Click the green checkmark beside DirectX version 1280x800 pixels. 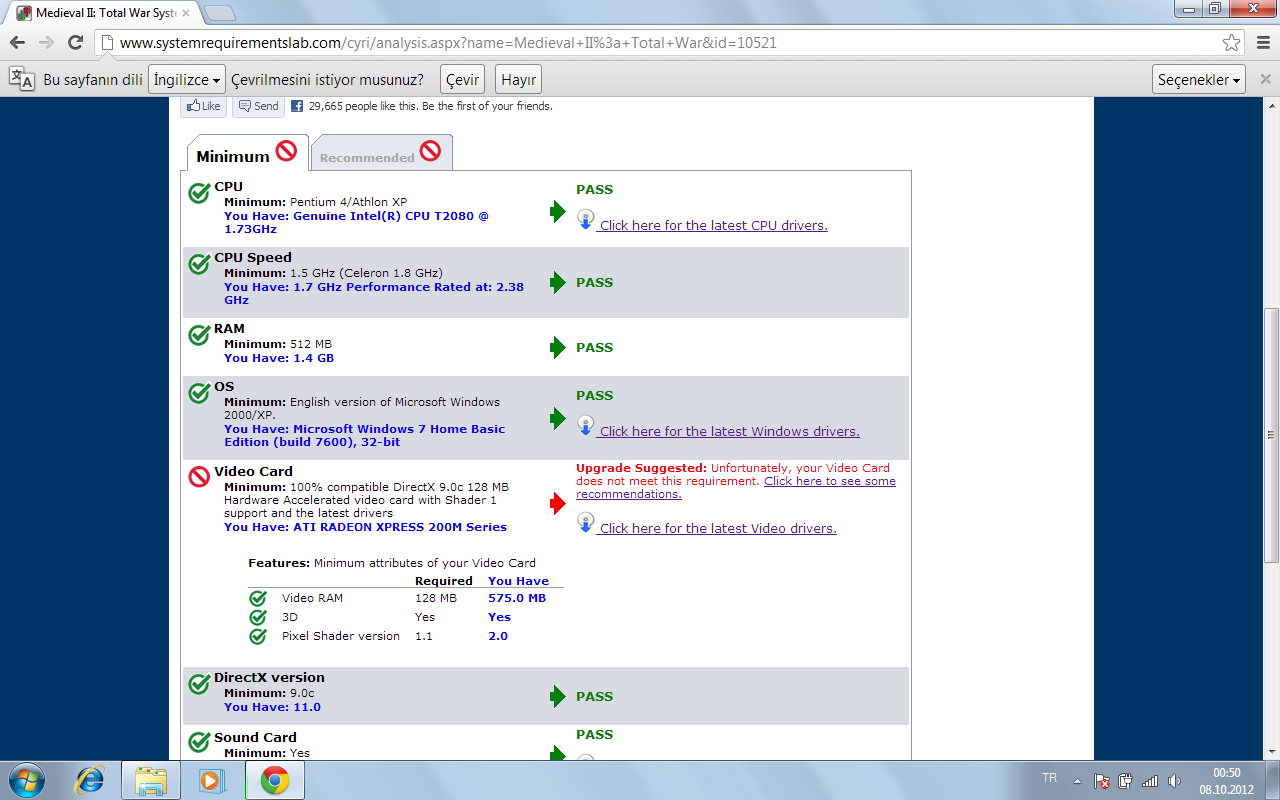coord(199,683)
